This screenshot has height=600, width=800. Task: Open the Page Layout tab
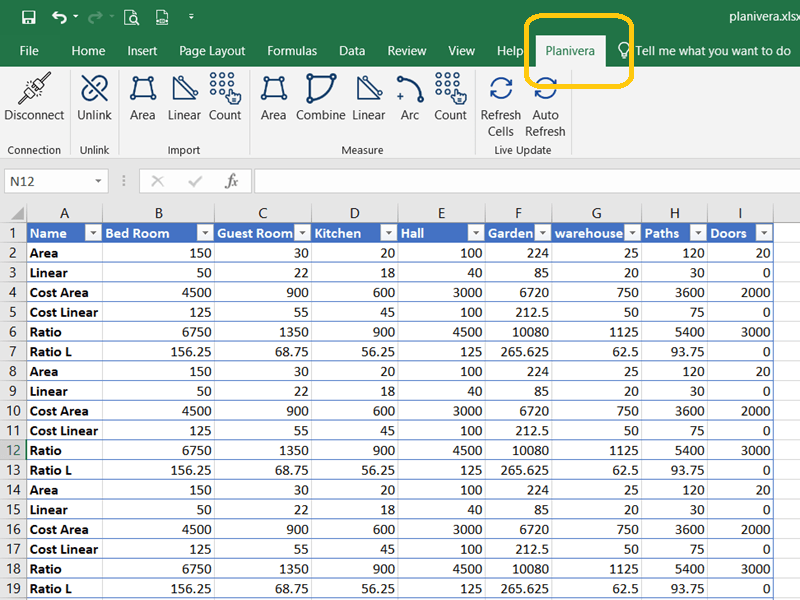point(212,51)
